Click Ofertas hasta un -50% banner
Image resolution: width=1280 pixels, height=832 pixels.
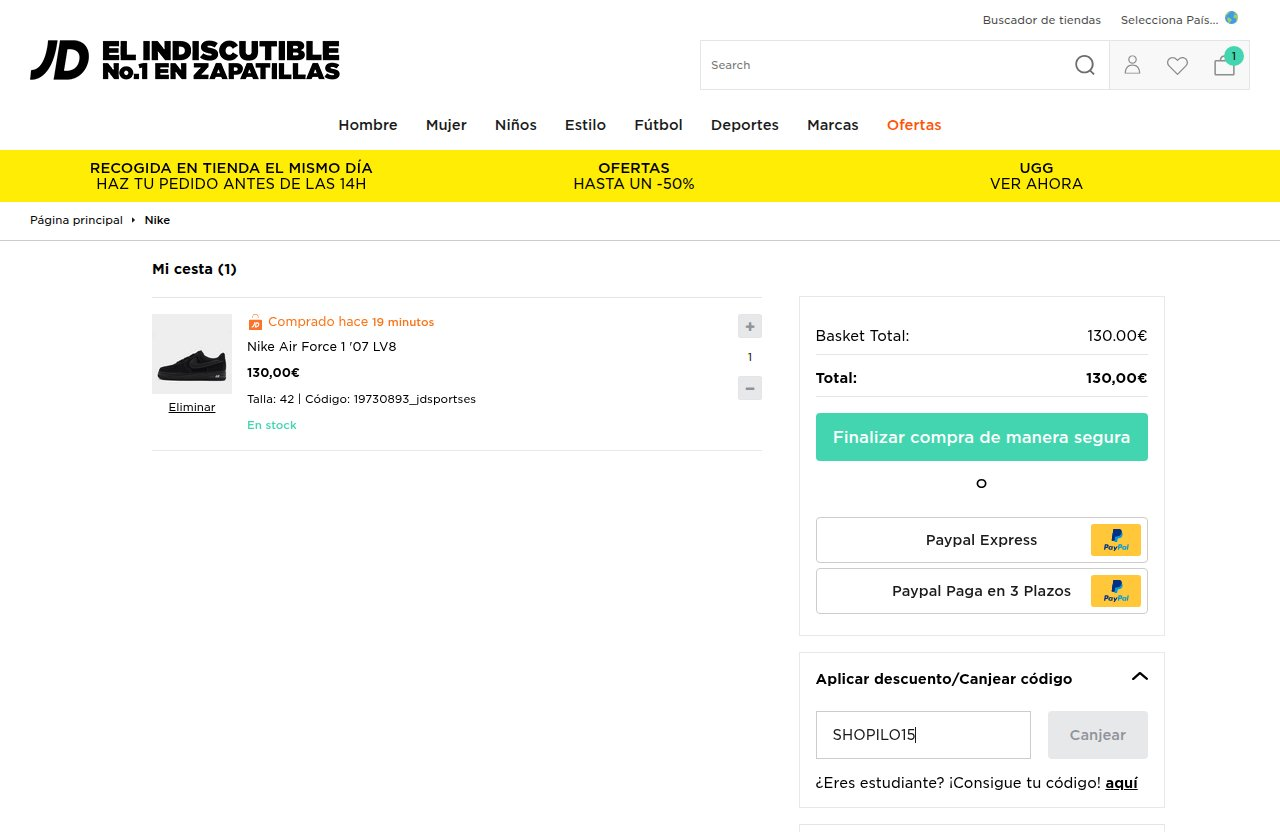[634, 176]
